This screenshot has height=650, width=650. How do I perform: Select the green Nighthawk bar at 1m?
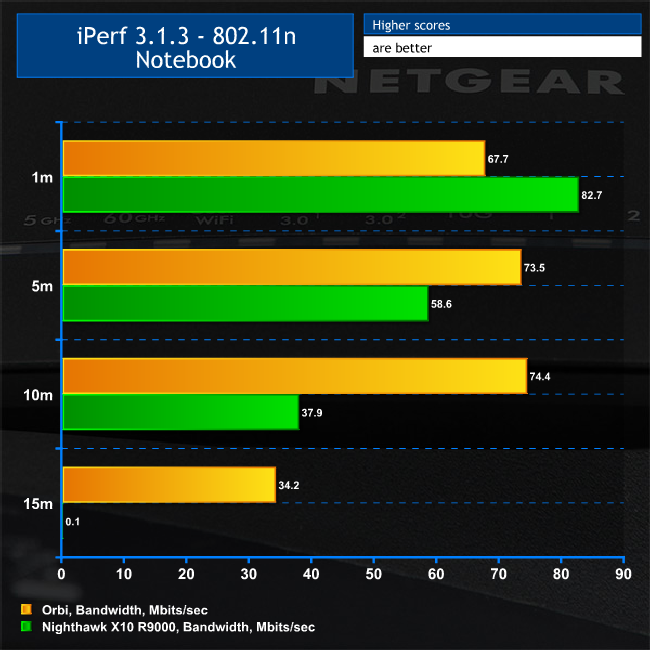coord(320,194)
